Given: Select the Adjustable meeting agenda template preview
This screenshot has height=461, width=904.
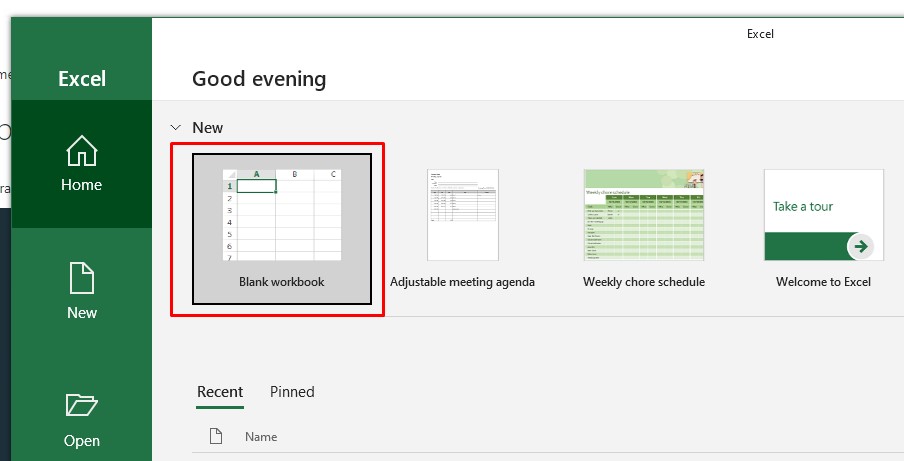Looking at the screenshot, I should [x=462, y=214].
